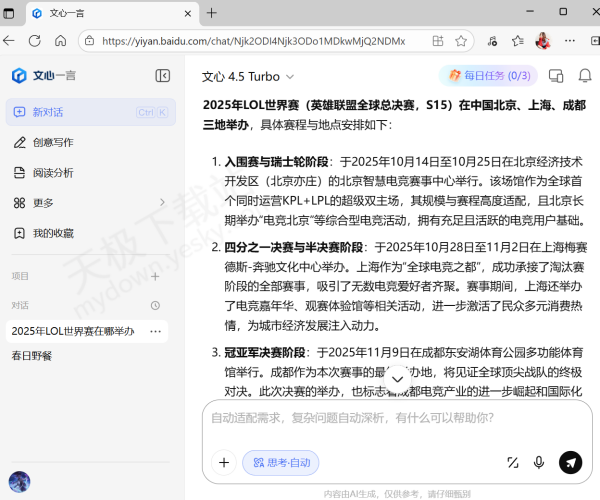The height and width of the screenshot is (500, 600).
Task: Click the plus attachment button in input box
Action: tap(223, 462)
